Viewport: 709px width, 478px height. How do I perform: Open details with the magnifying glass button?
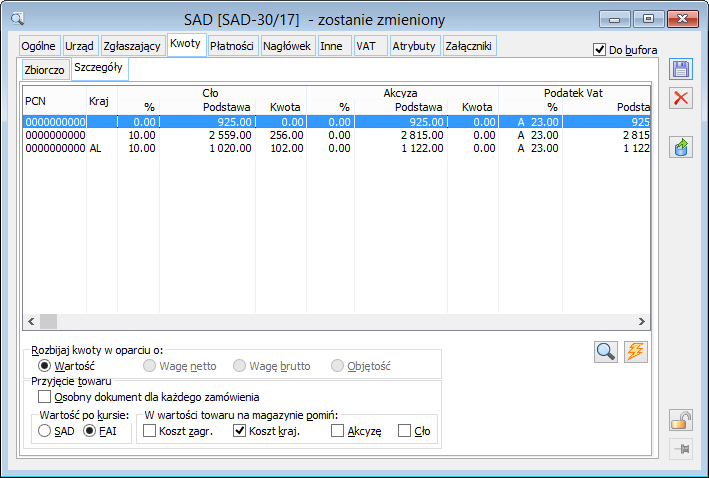pyautogui.click(x=606, y=351)
